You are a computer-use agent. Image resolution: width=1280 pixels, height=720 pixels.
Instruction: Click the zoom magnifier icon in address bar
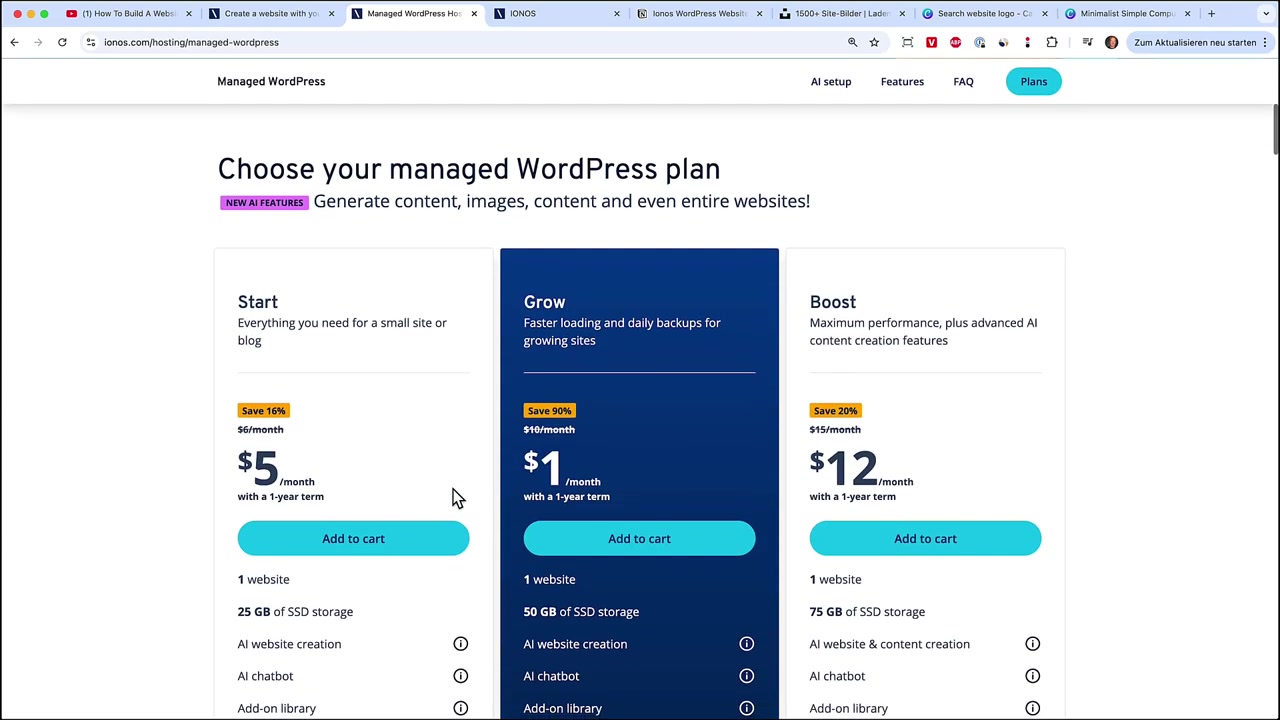tap(853, 42)
